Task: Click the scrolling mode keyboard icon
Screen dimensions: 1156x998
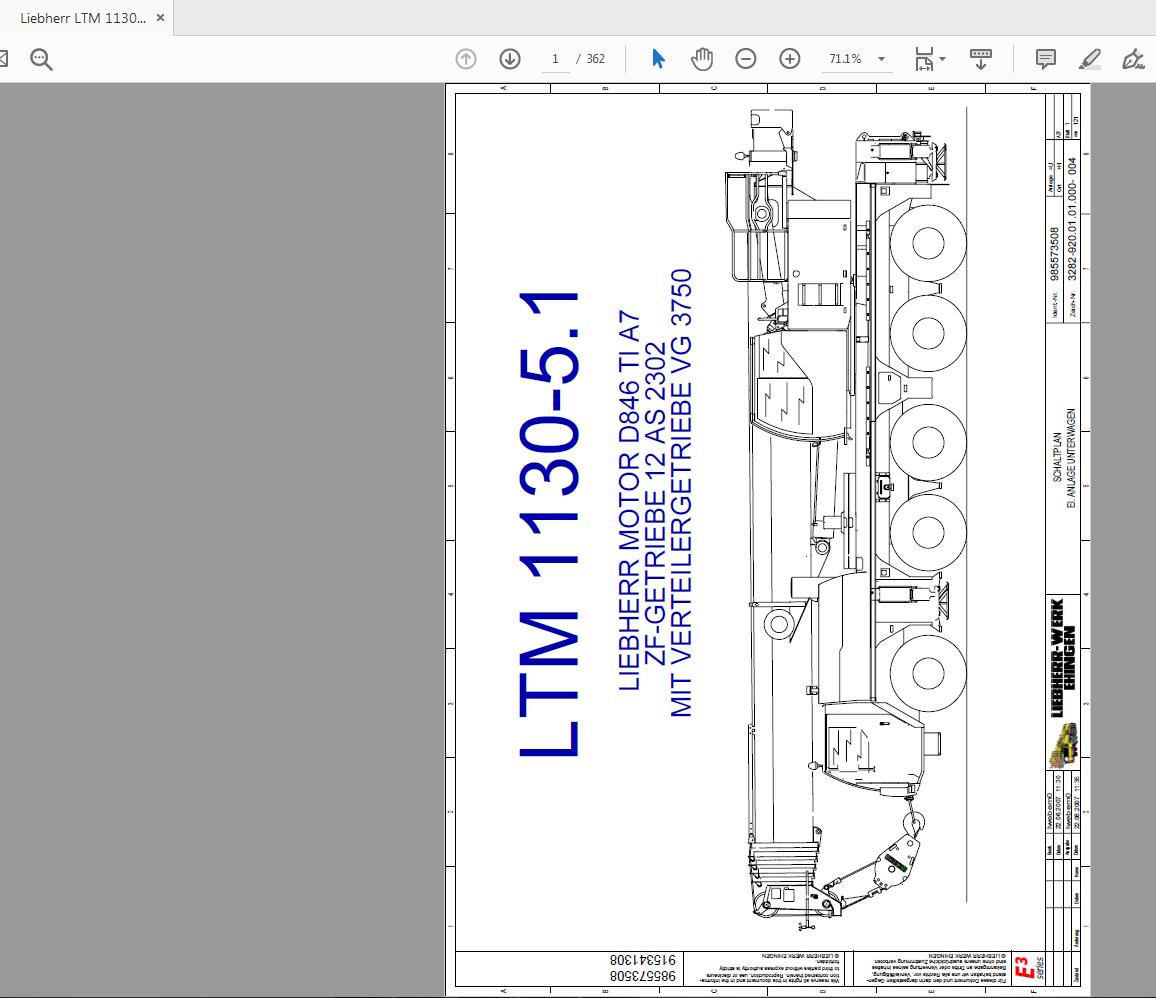Action: (981, 59)
